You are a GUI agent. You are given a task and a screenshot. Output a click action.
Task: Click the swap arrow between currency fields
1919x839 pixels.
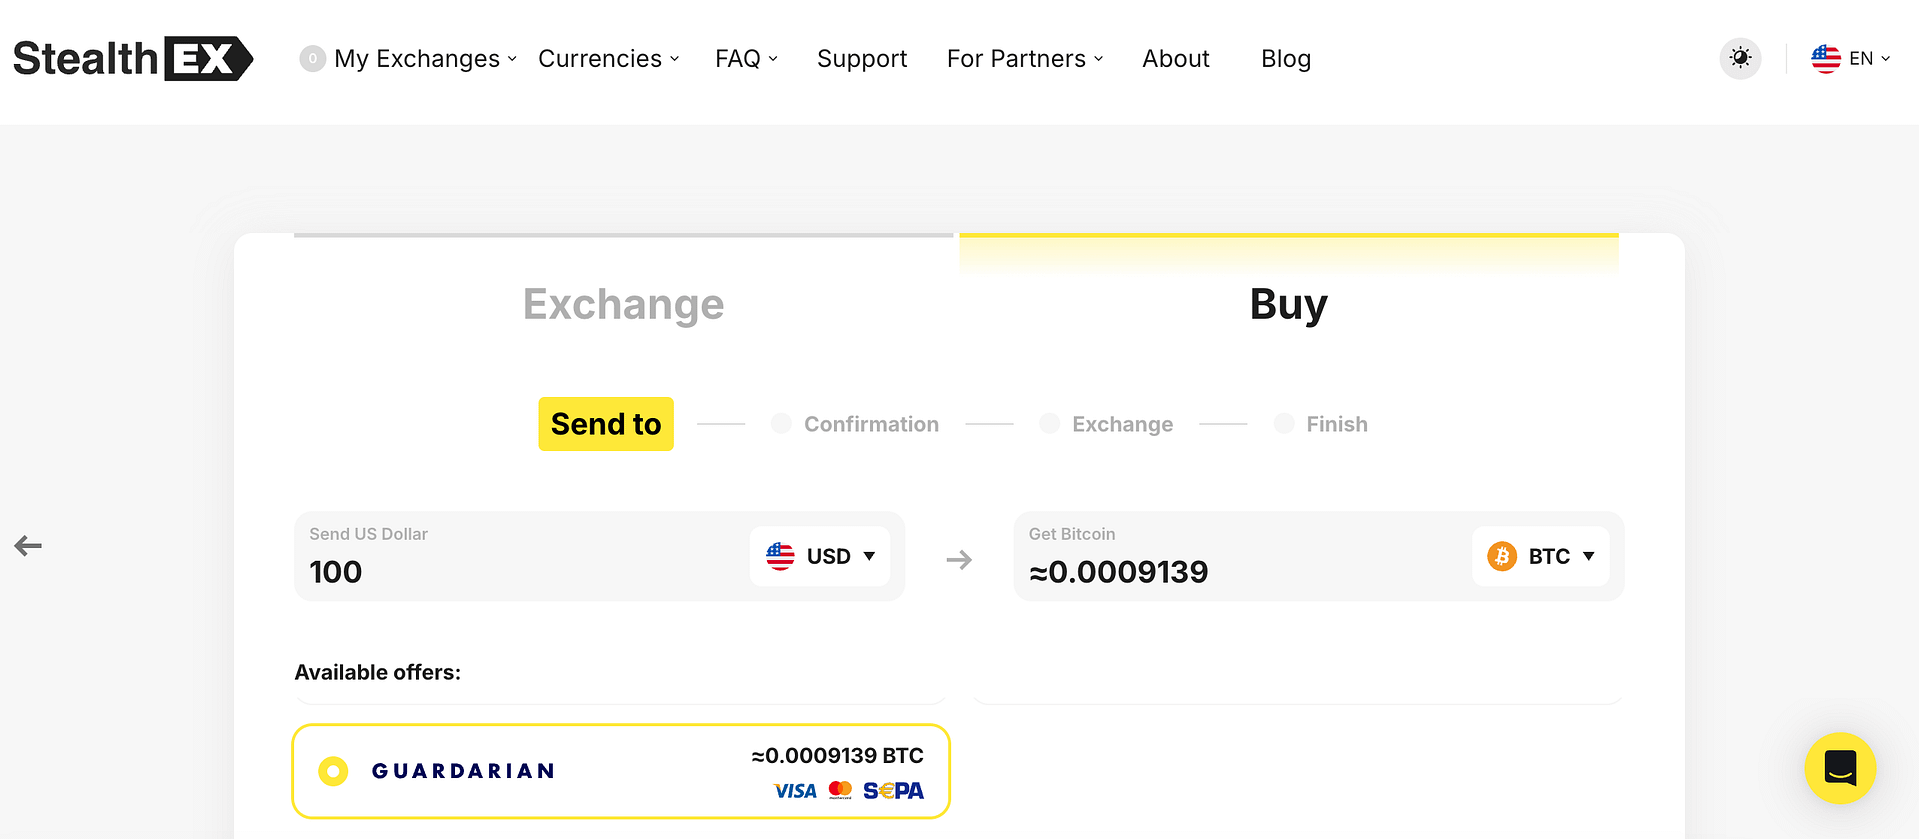[x=959, y=560]
